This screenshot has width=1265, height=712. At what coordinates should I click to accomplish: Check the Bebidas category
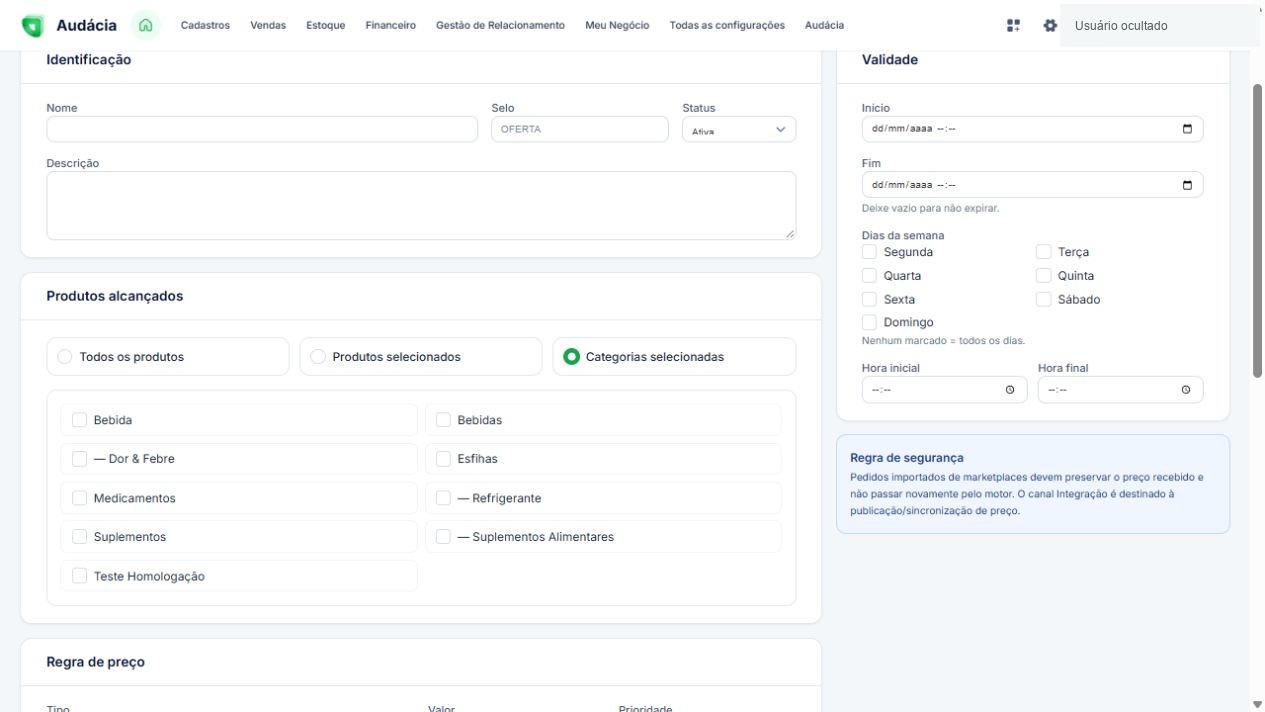click(x=443, y=420)
